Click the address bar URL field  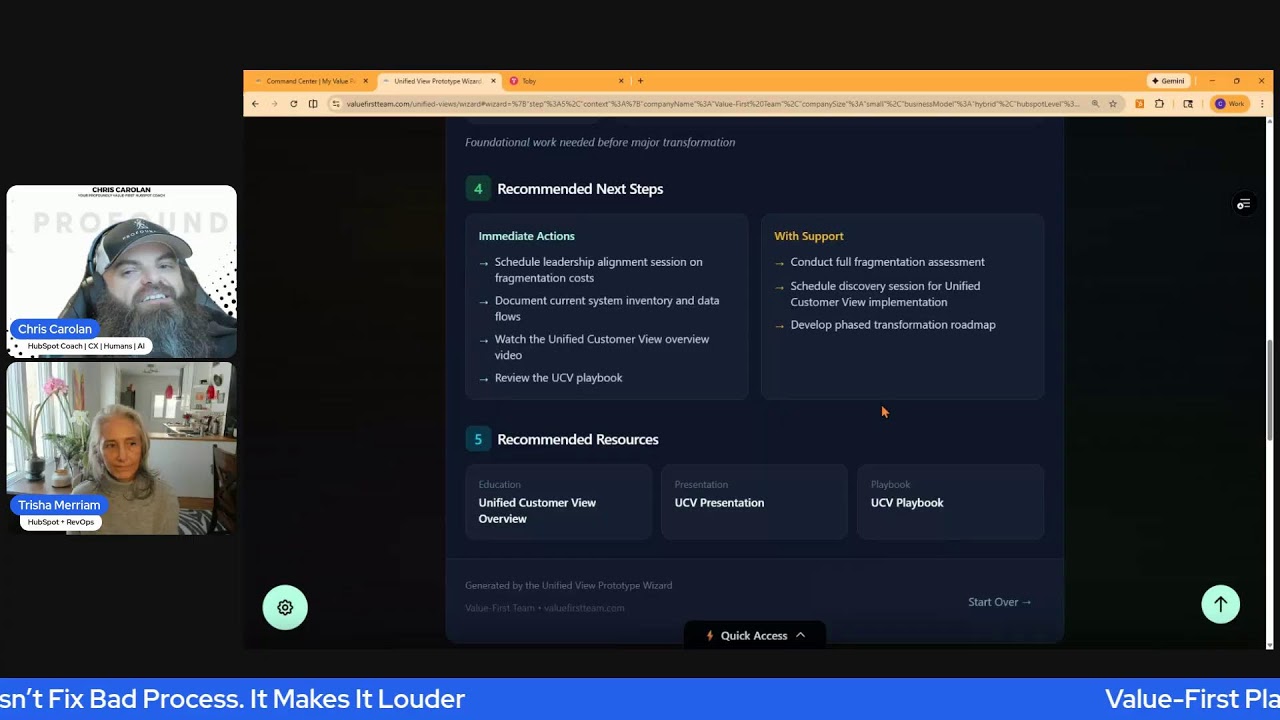pyautogui.click(x=712, y=104)
